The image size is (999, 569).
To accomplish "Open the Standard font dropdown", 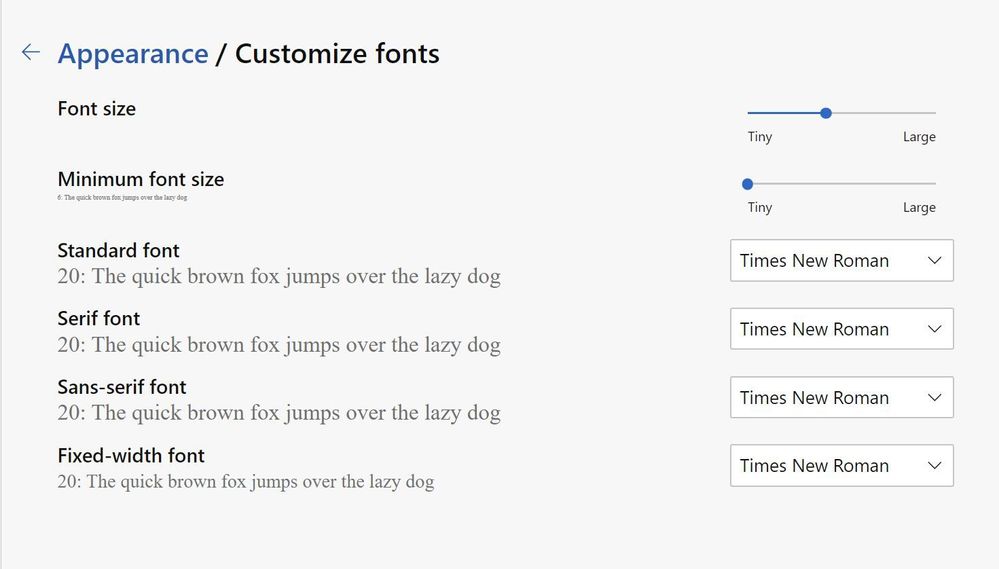I will point(842,261).
